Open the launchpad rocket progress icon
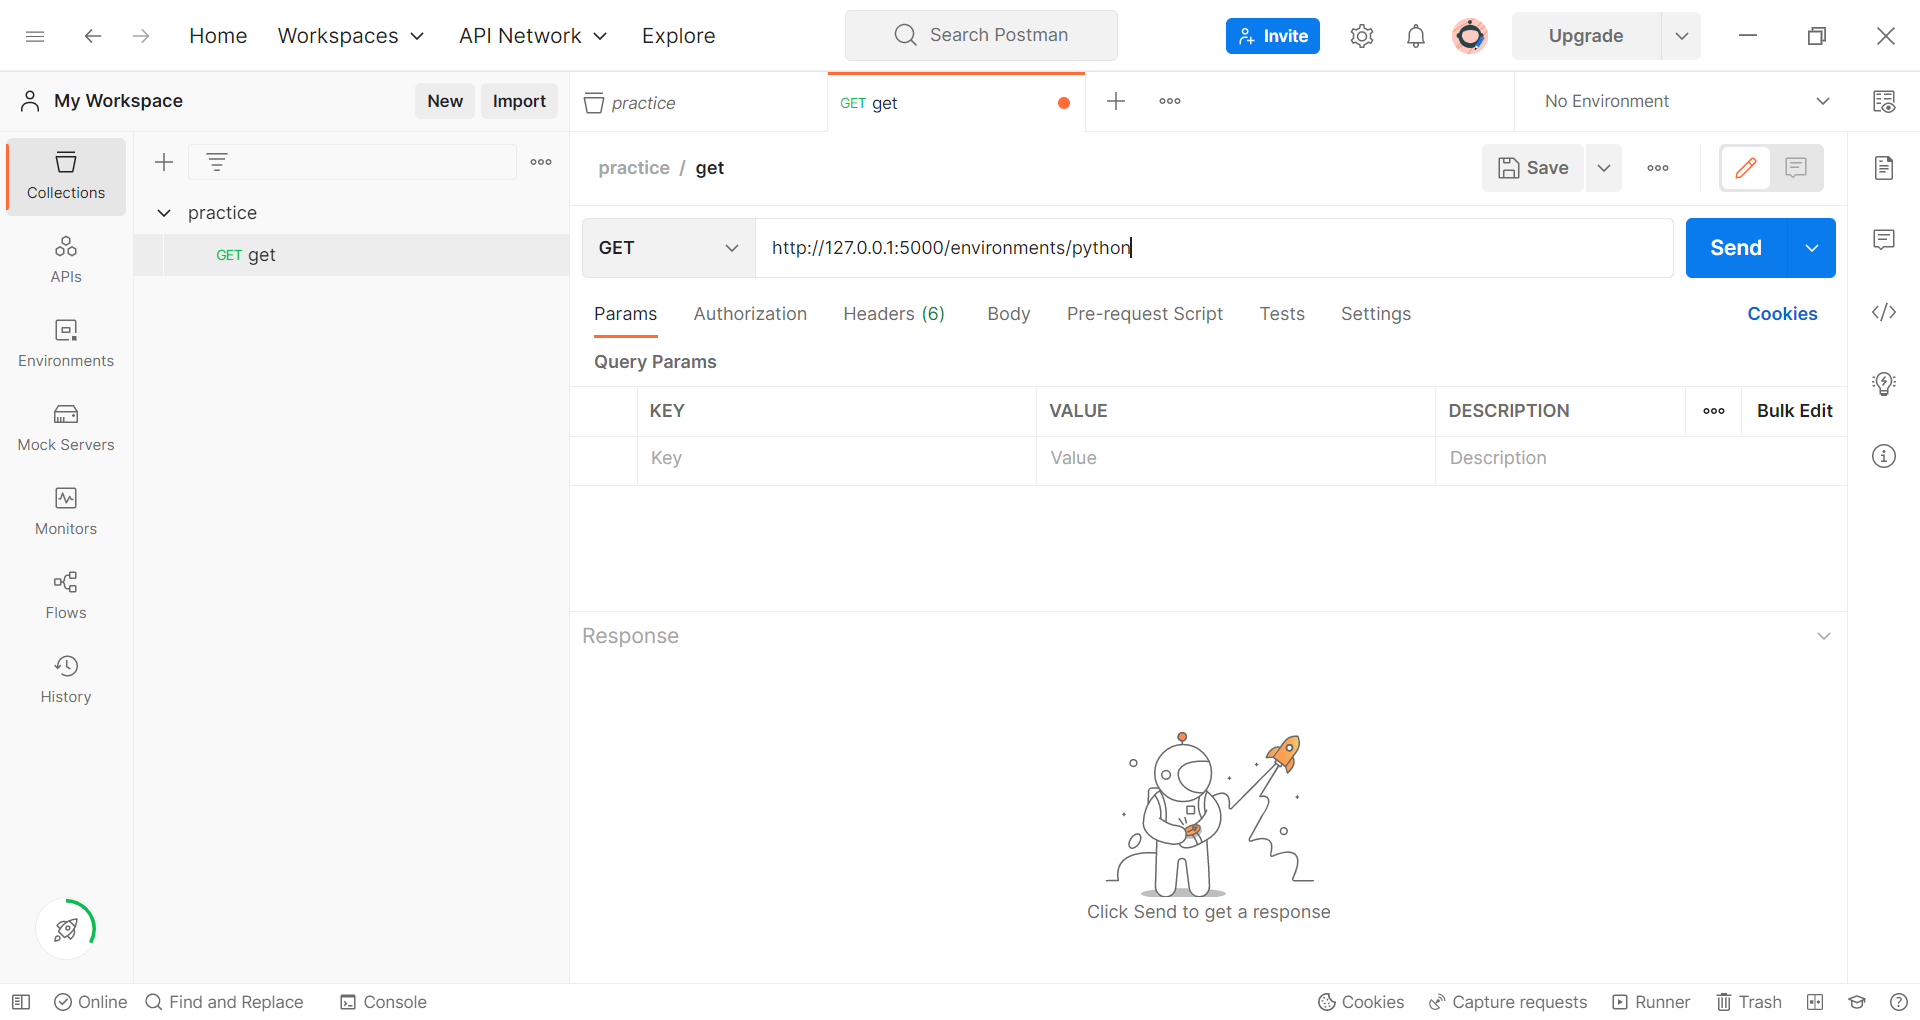Image resolution: width=1920 pixels, height=1020 pixels. [x=66, y=929]
